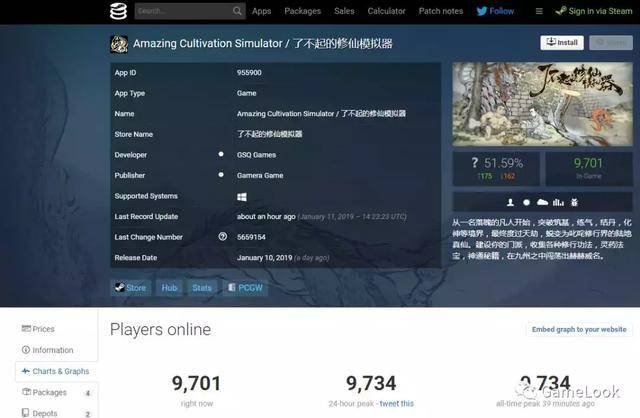Click the game header image
The image size is (640, 418).
[x=542, y=104]
